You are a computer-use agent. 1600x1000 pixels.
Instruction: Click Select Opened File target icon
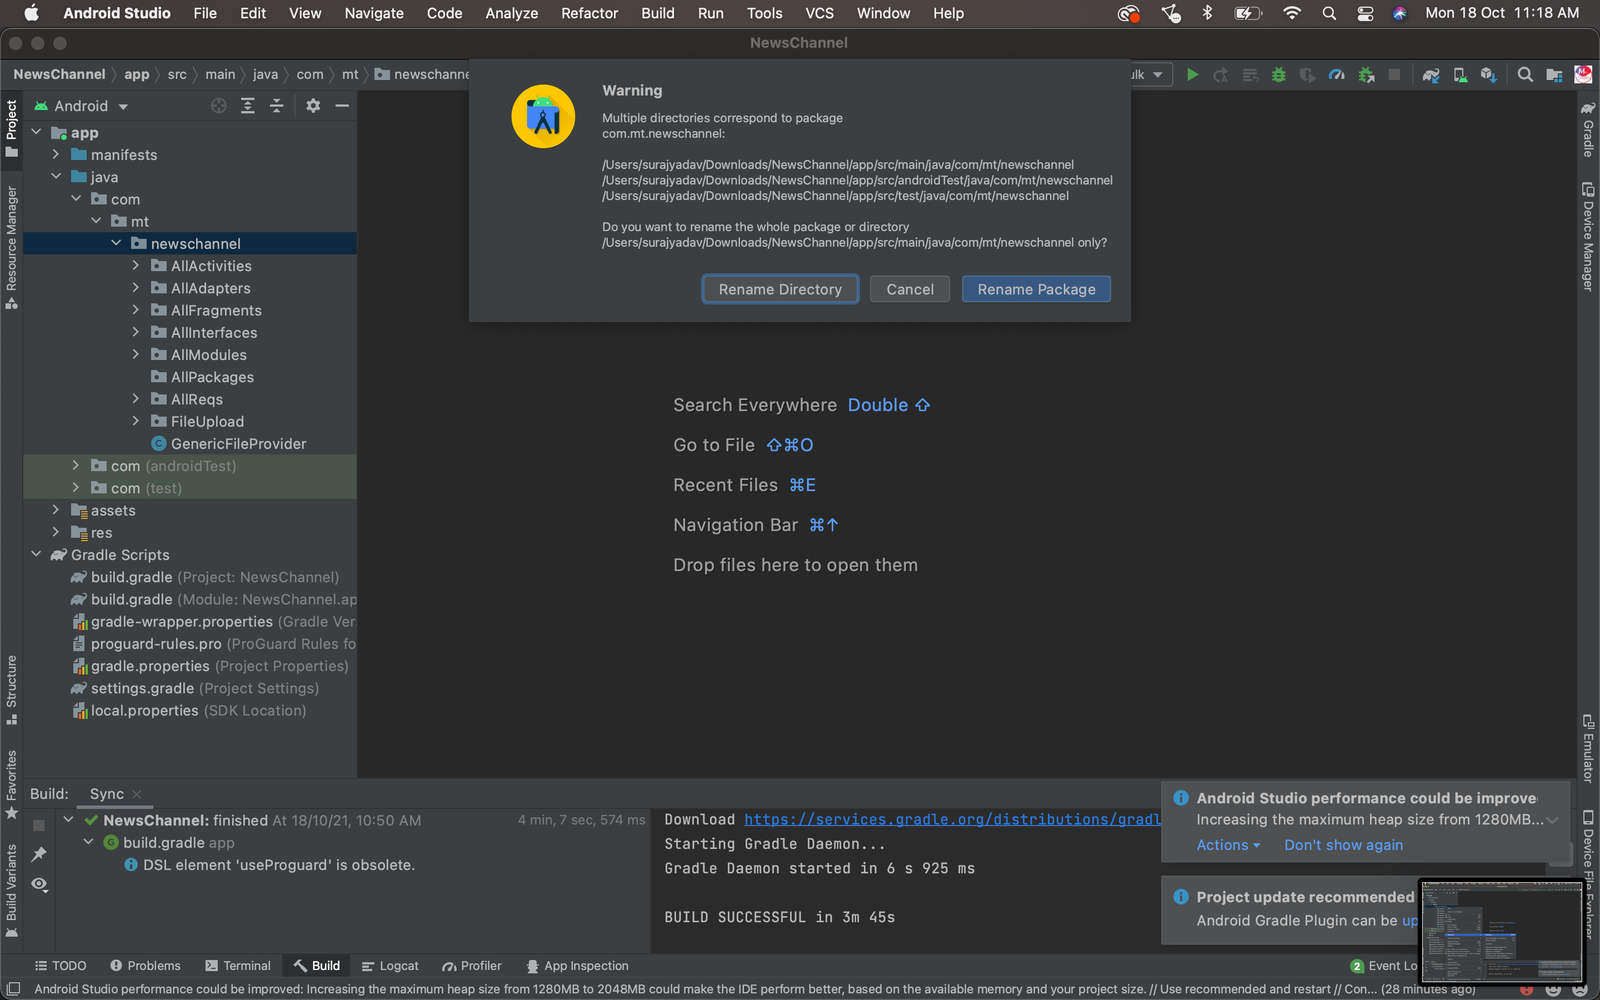pos(219,106)
